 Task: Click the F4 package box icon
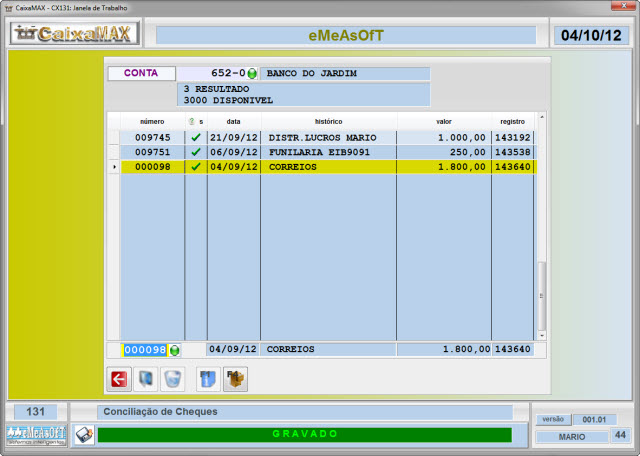[235, 379]
